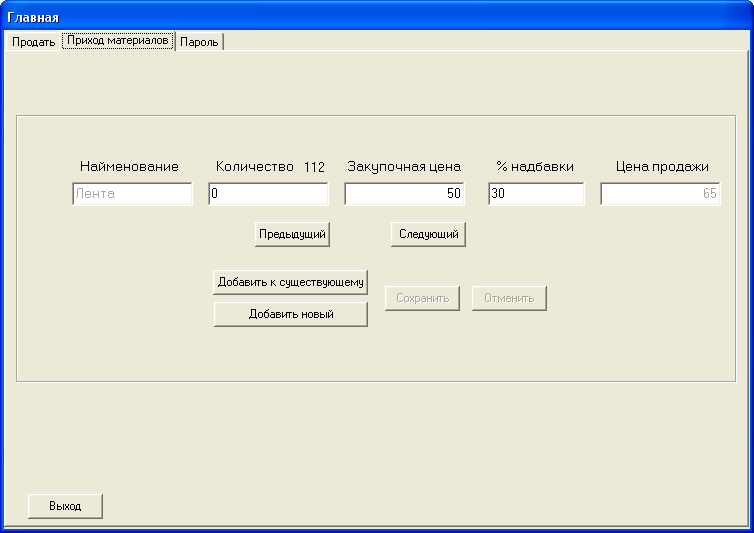Click the Отменить button

pyautogui.click(x=509, y=298)
